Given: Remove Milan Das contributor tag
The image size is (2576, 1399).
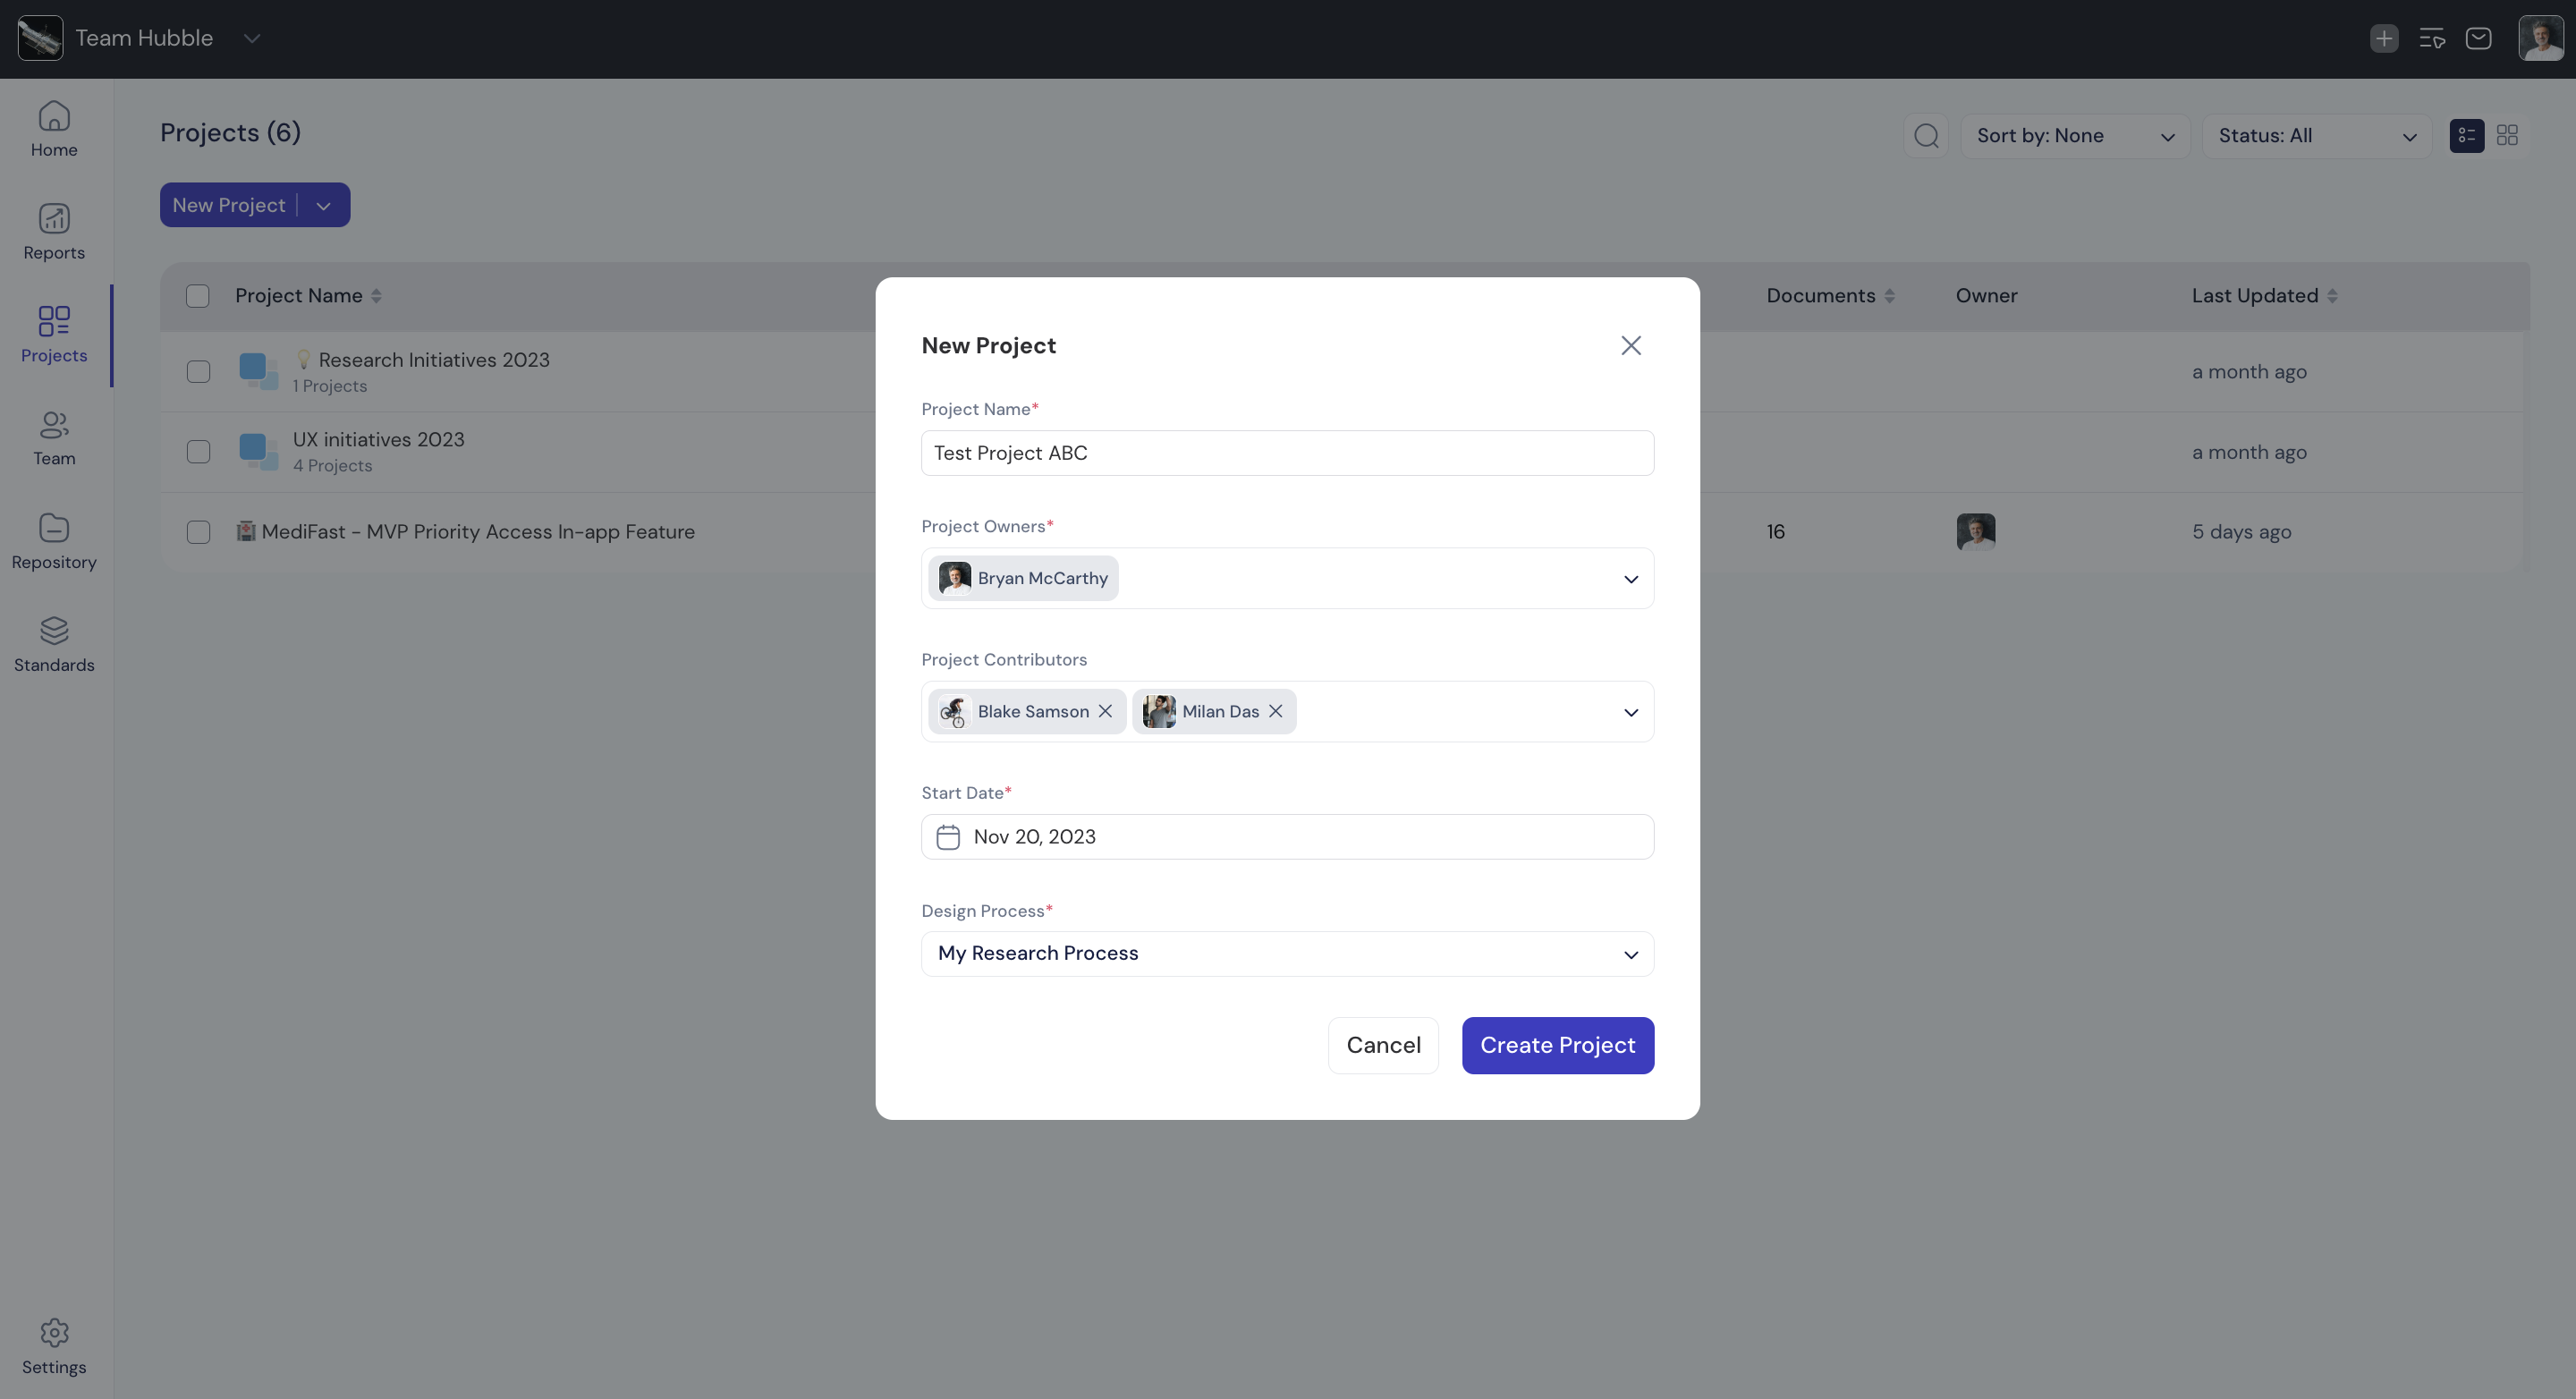Looking at the screenshot, I should coord(1275,711).
